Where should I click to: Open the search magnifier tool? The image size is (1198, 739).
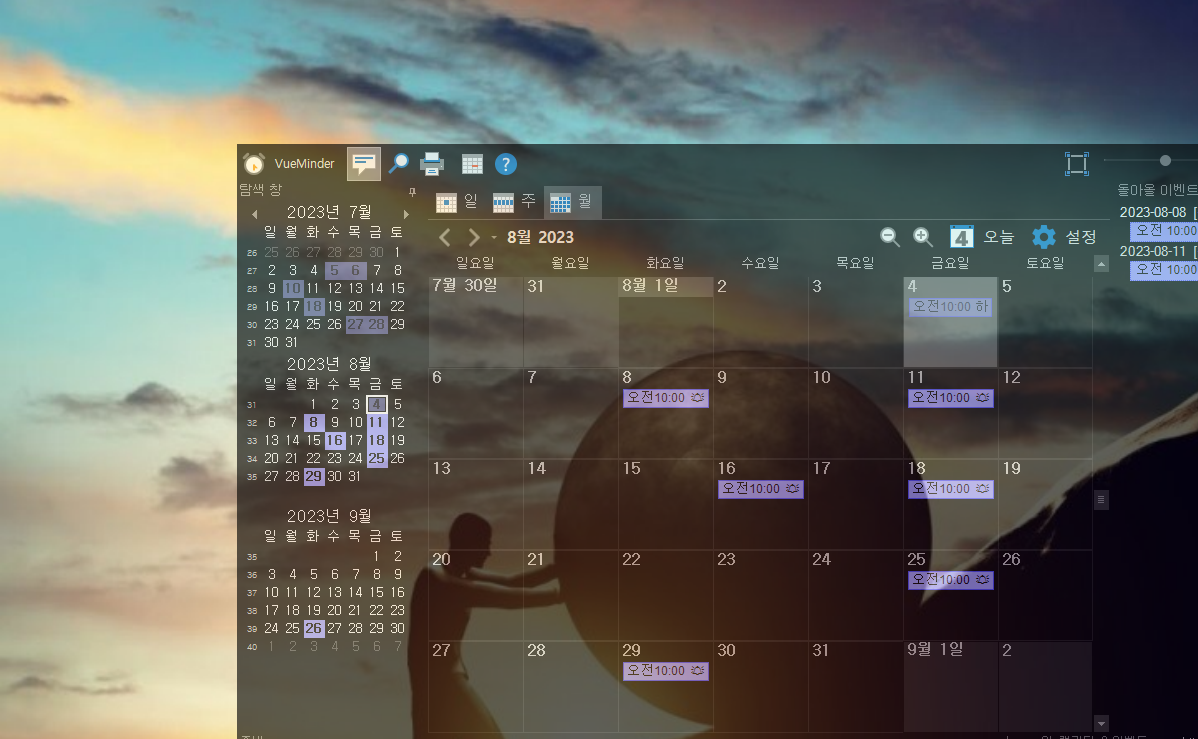(x=399, y=164)
